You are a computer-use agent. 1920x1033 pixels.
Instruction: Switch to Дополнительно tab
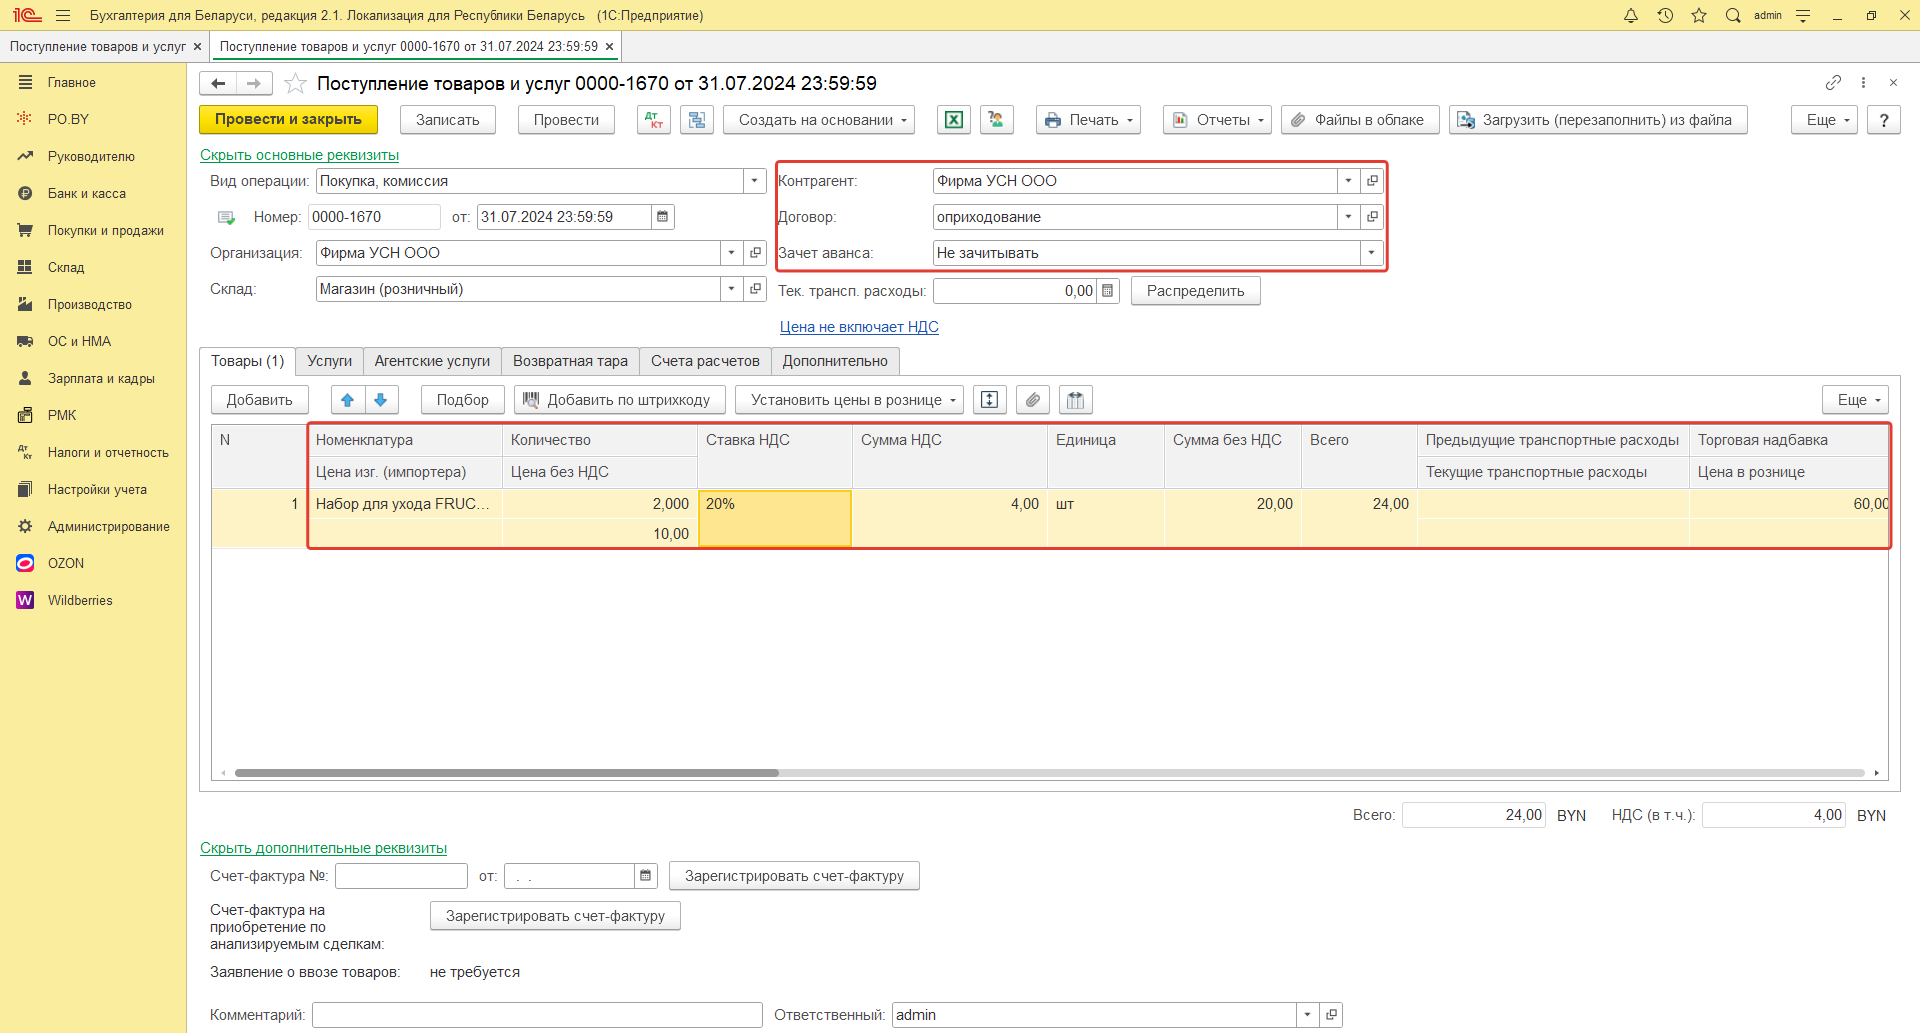click(835, 361)
